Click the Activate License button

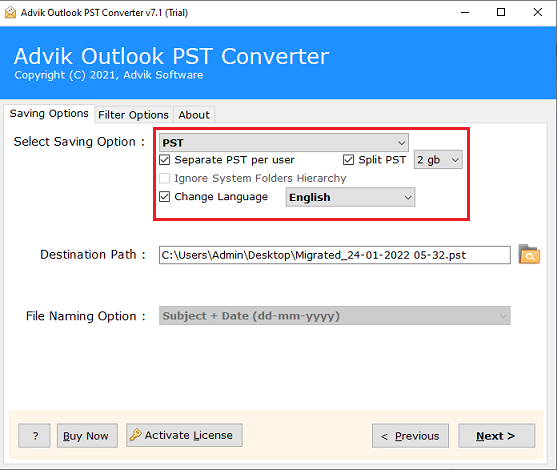[x=184, y=435]
